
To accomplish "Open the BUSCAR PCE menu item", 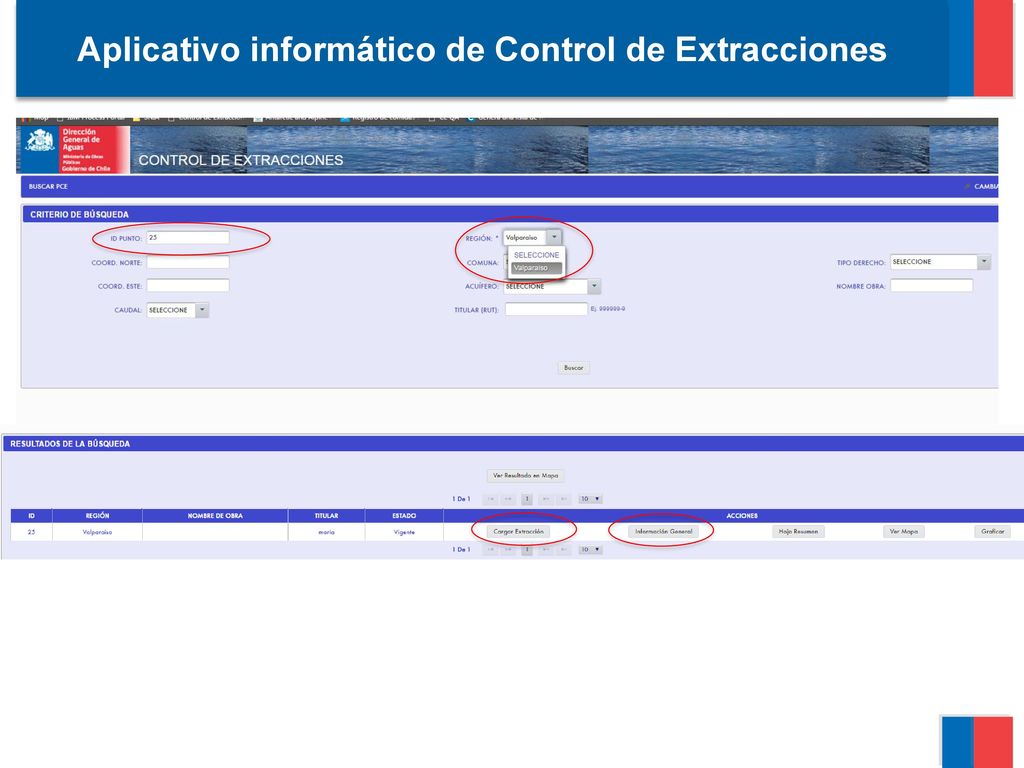I will coord(48,187).
